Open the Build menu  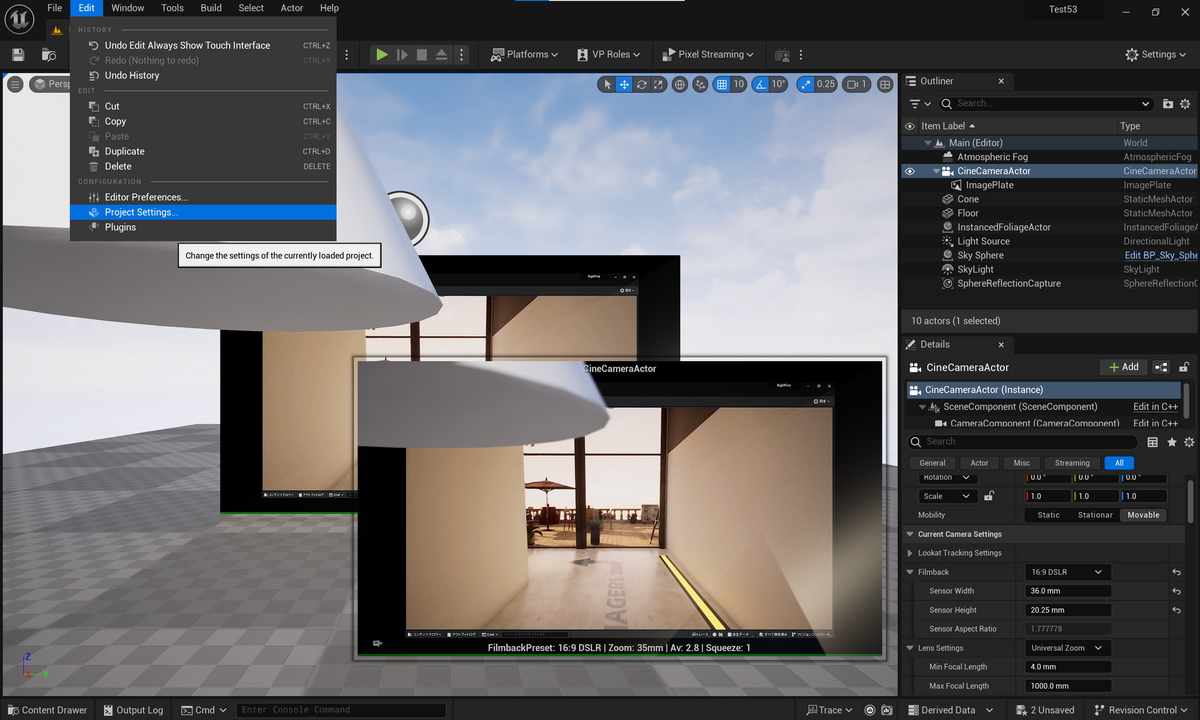point(211,8)
